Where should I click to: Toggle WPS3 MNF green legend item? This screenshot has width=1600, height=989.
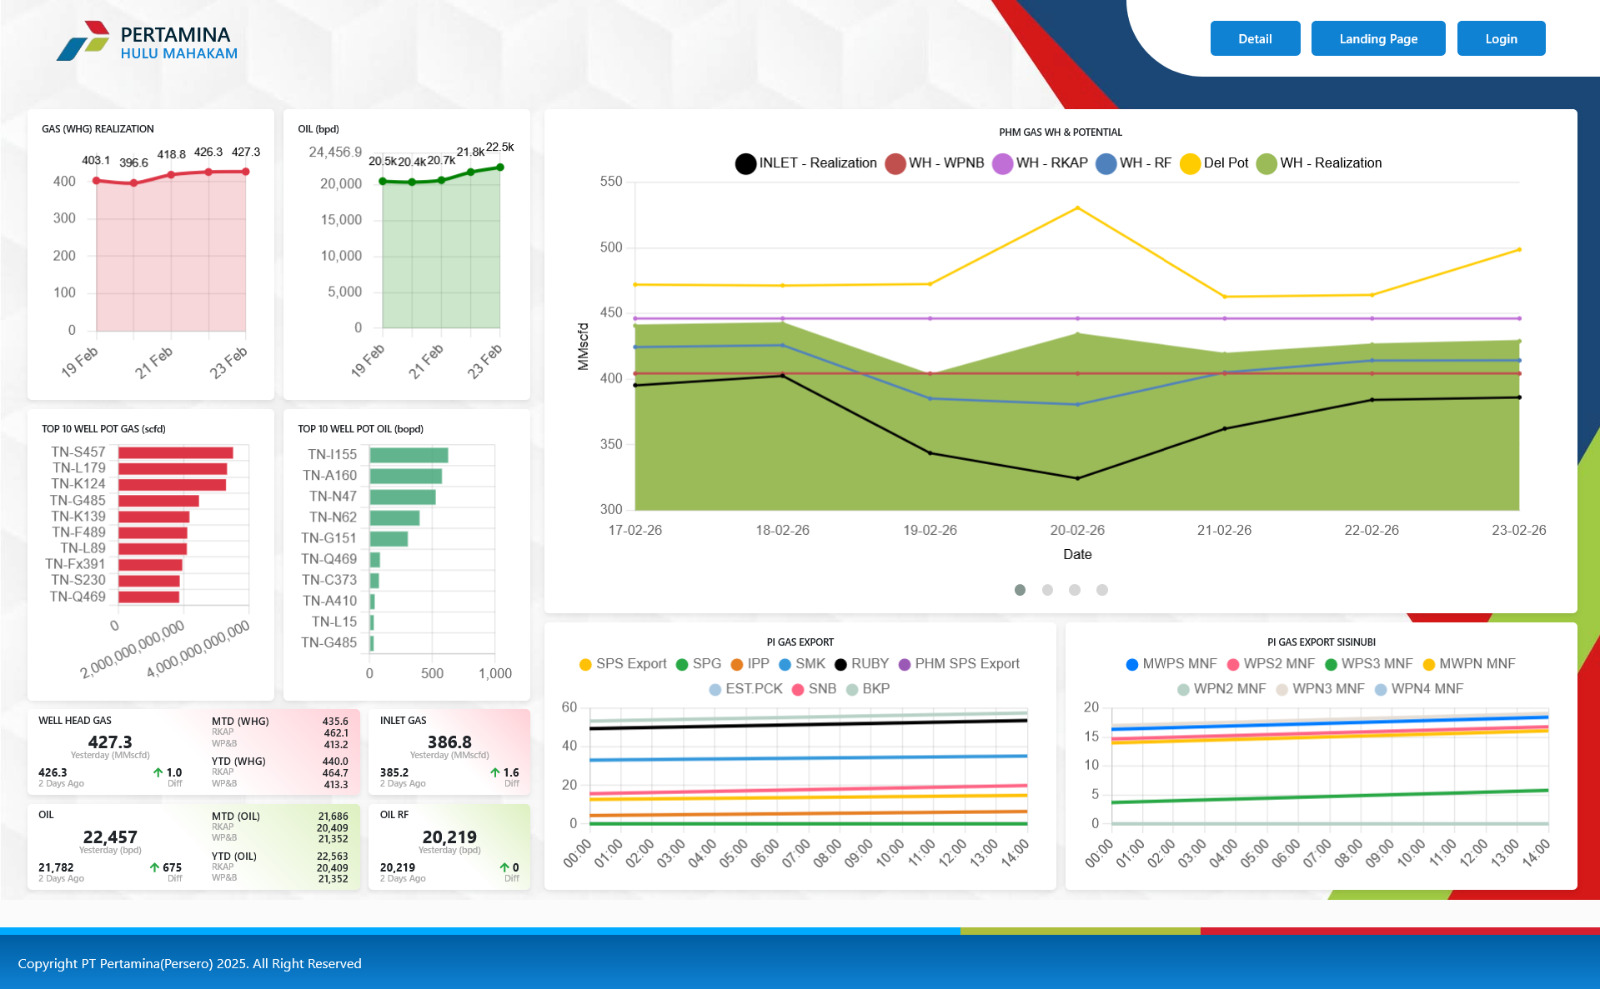click(1368, 664)
